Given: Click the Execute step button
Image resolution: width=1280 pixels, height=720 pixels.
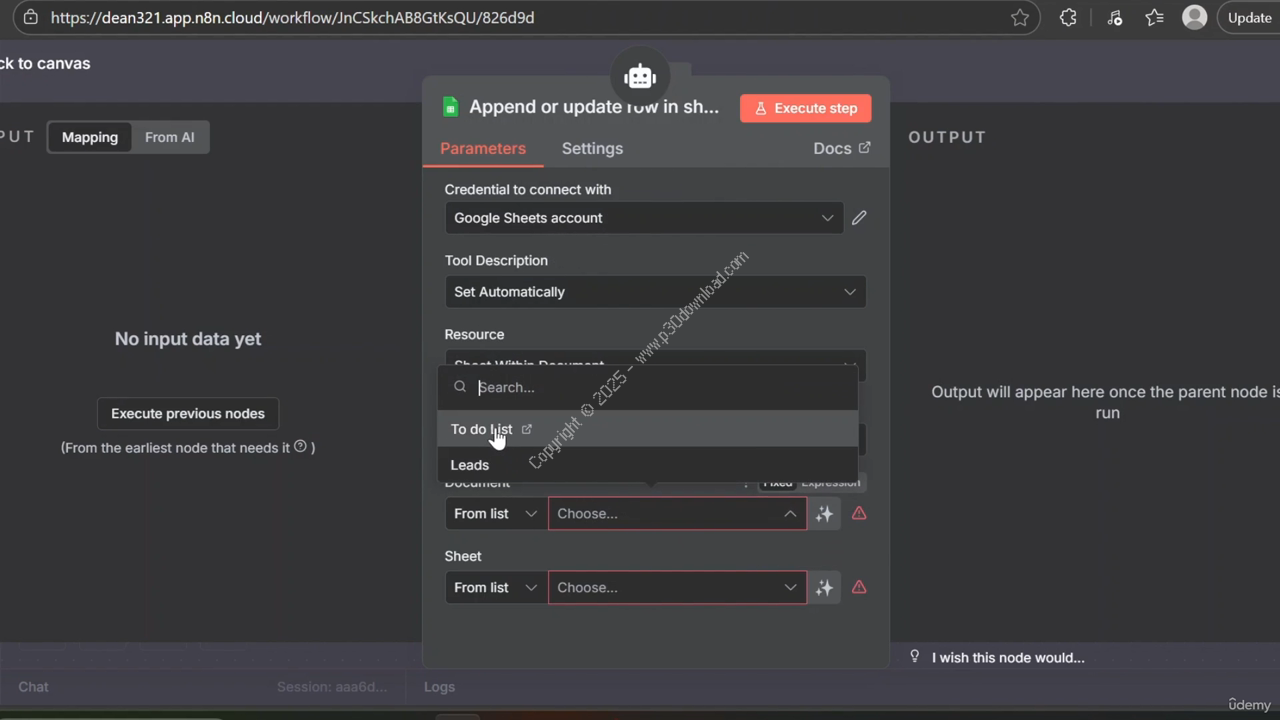Looking at the screenshot, I should pyautogui.click(x=805, y=108).
